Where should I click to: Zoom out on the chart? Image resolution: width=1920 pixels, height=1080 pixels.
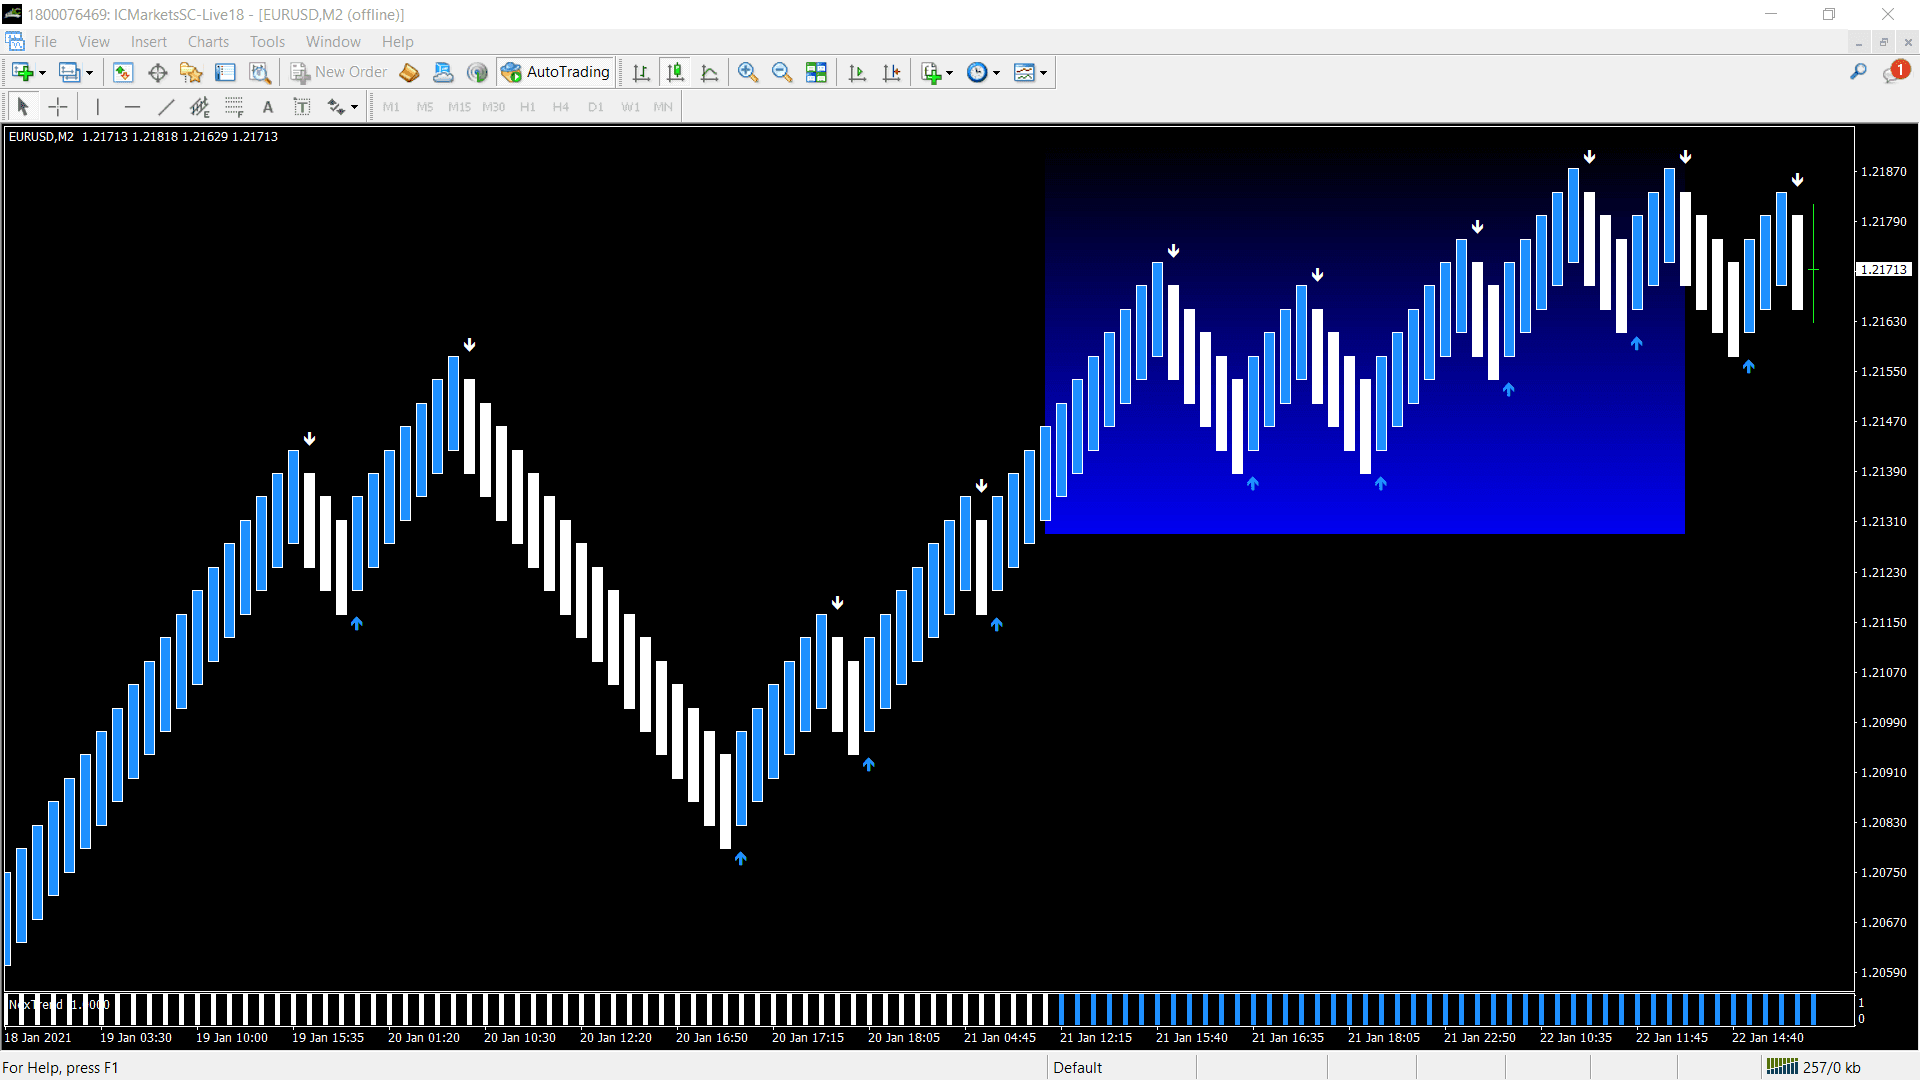coord(782,72)
